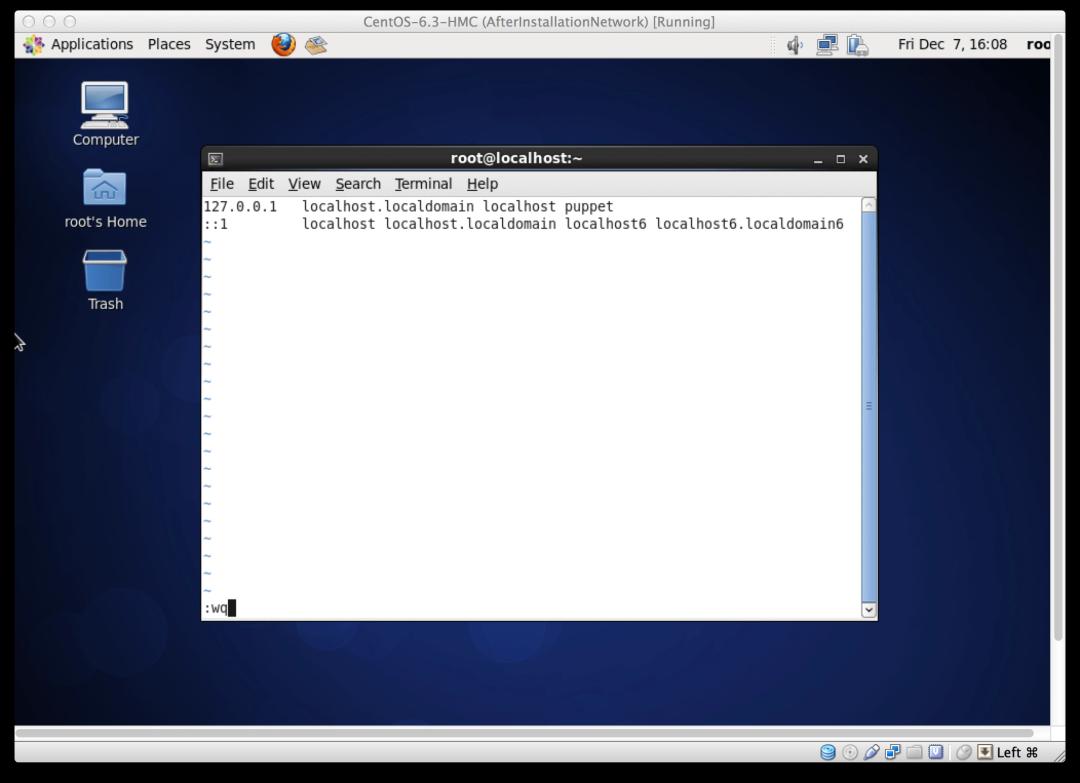Open the terminal's Edit menu
Screen dimensions: 1080x783
click(x=261, y=184)
